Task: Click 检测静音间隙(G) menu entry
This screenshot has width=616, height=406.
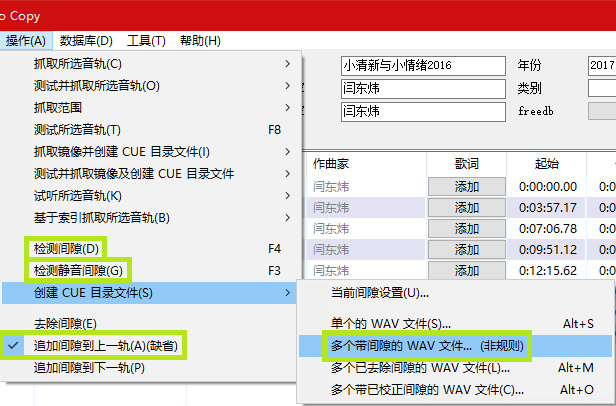Action: click(78, 270)
